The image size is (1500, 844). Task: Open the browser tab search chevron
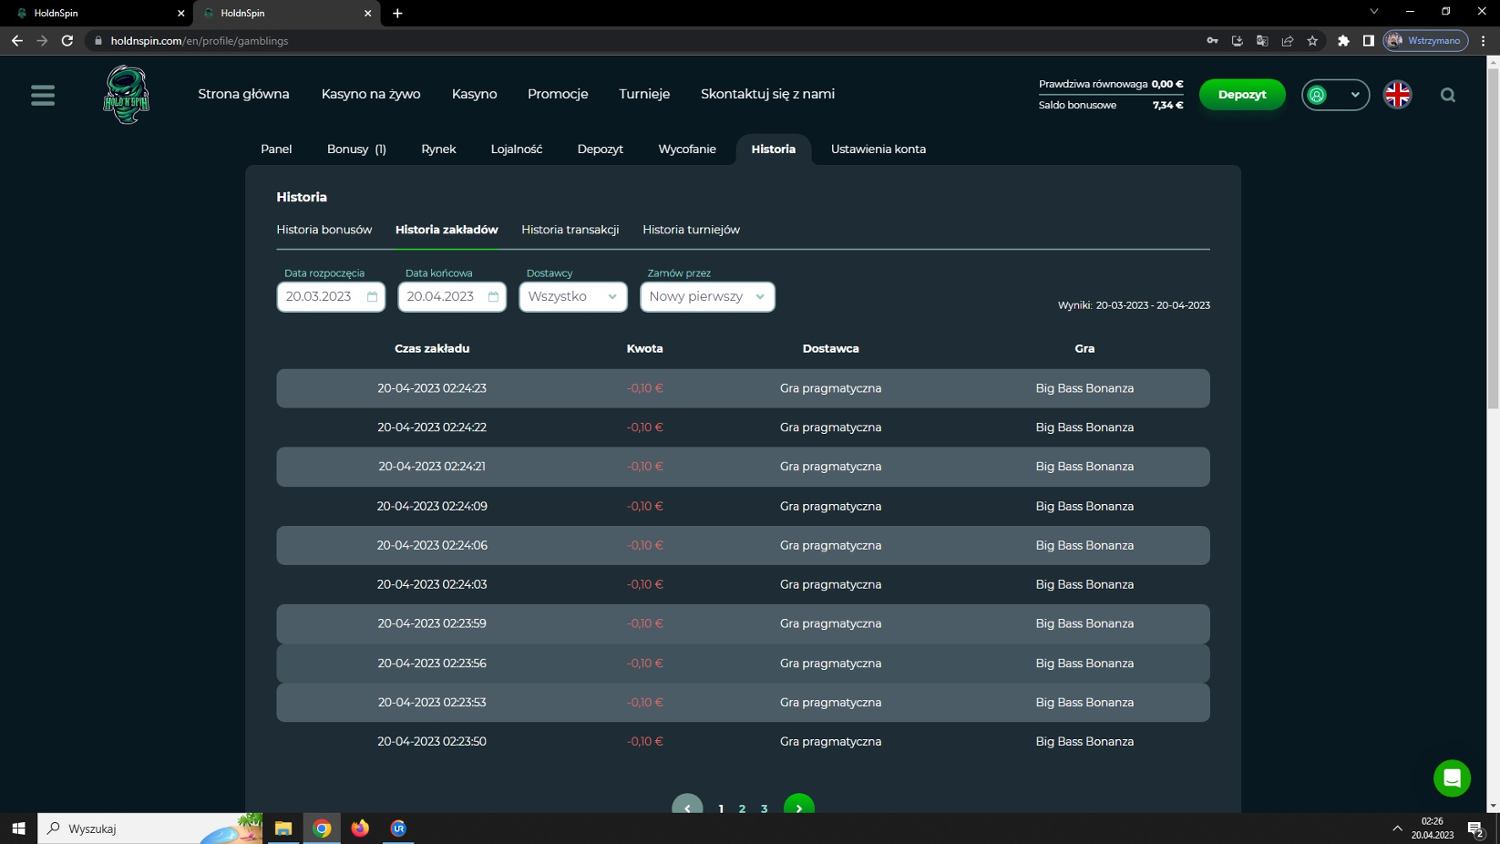[1373, 12]
